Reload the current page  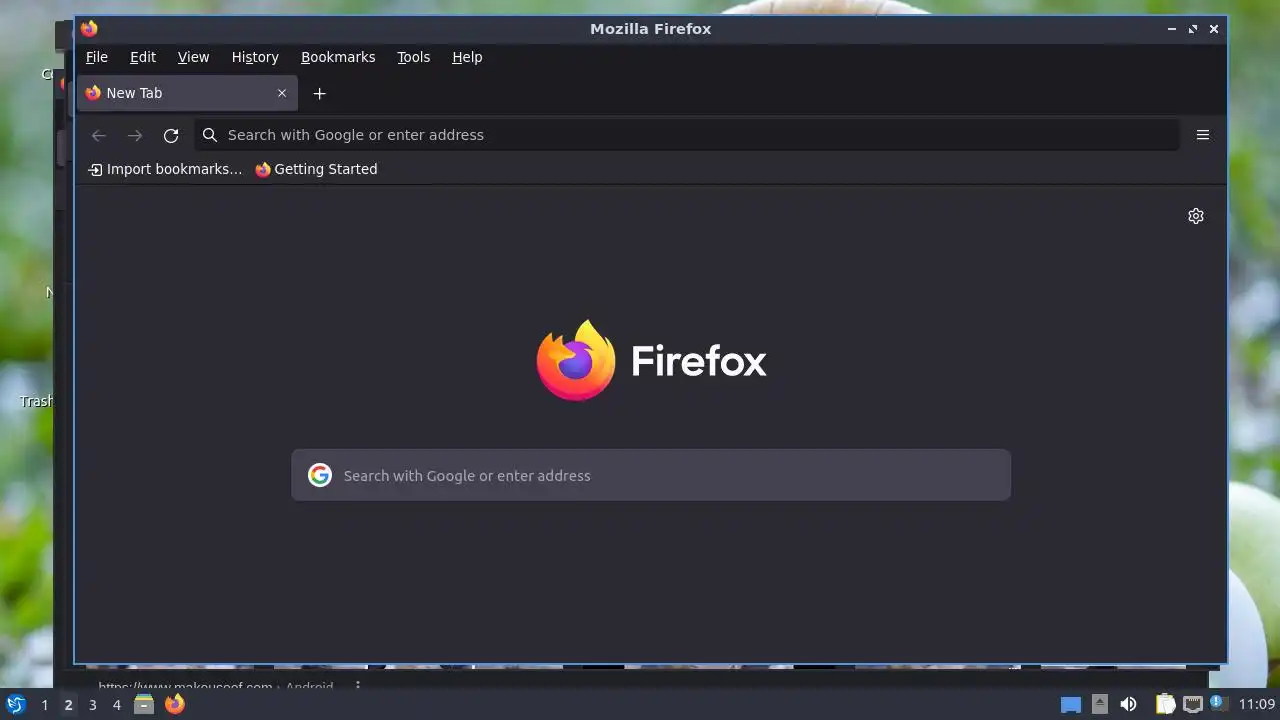[x=171, y=135]
